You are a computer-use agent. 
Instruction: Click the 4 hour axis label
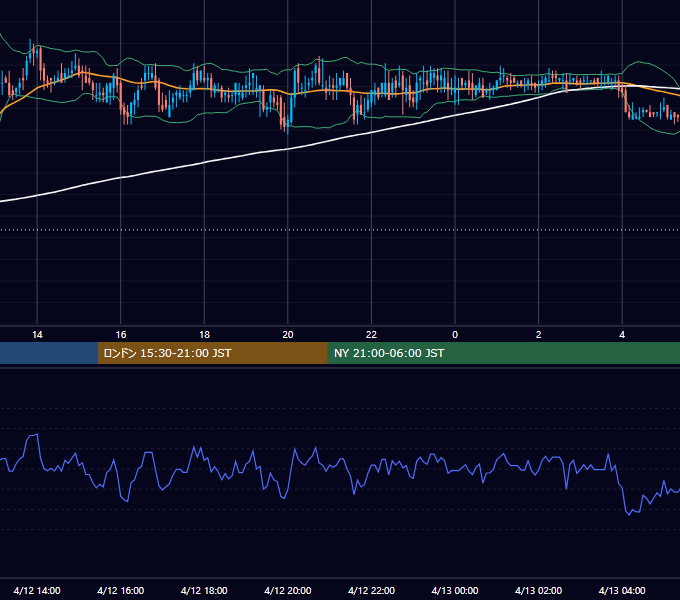[x=622, y=335]
